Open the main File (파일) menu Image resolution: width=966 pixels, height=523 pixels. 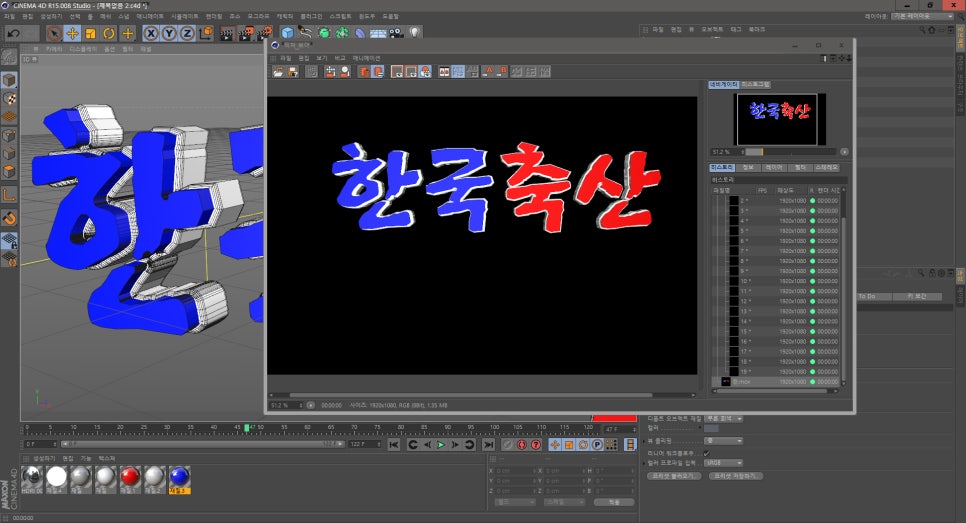pyautogui.click(x=9, y=17)
